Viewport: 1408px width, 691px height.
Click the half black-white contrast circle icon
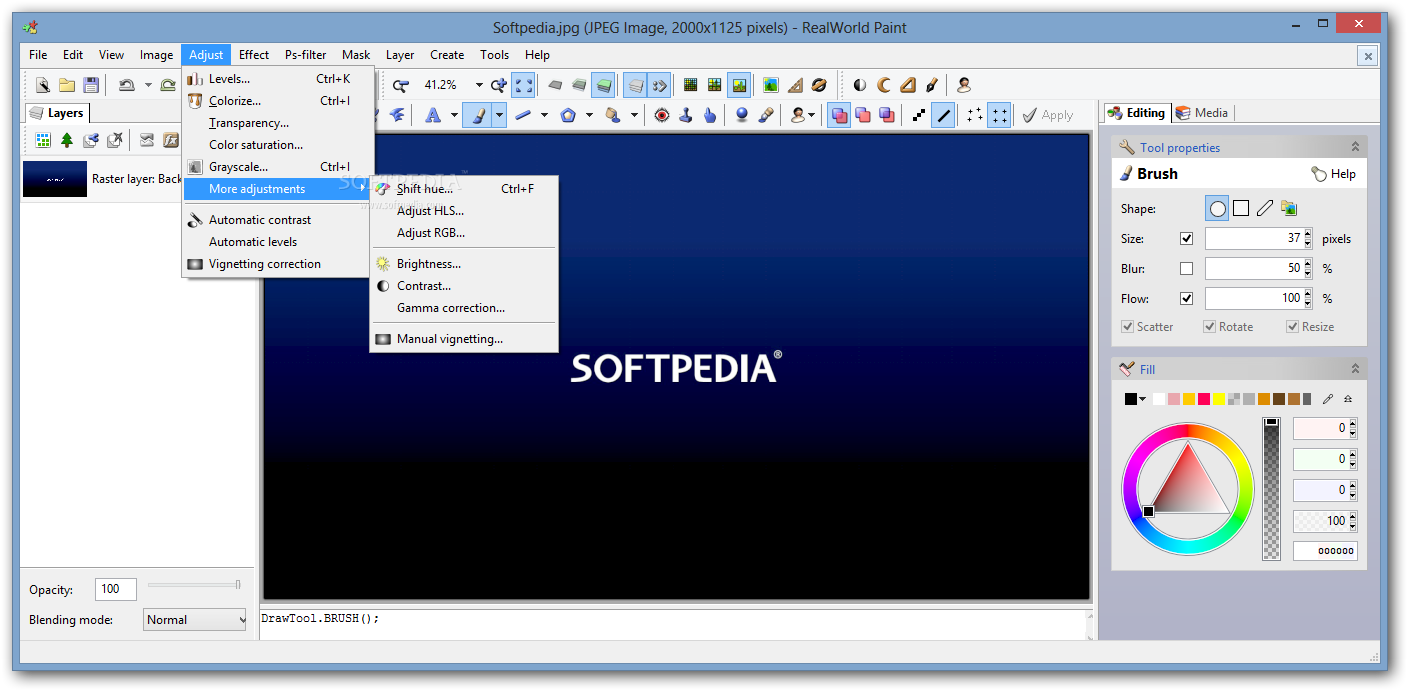859,85
